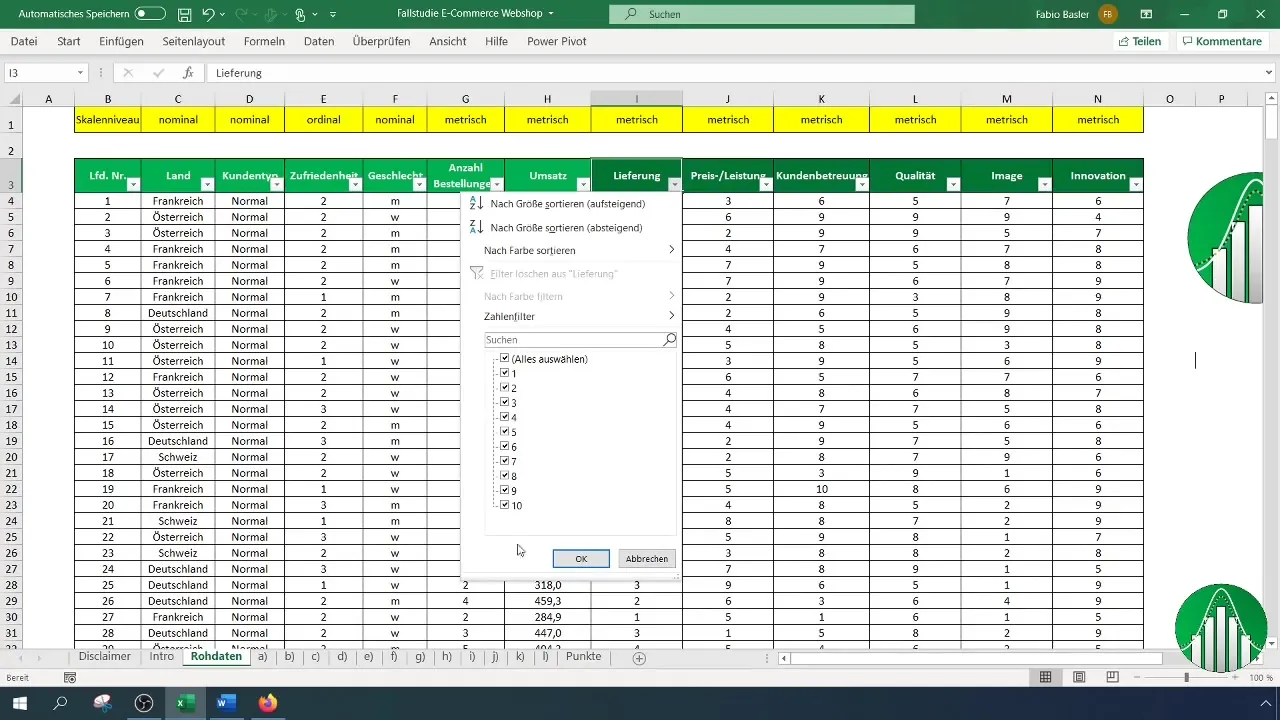Sort ascending via the A-Z icon
This screenshot has height=720, width=1280.
pyautogui.click(x=476, y=203)
